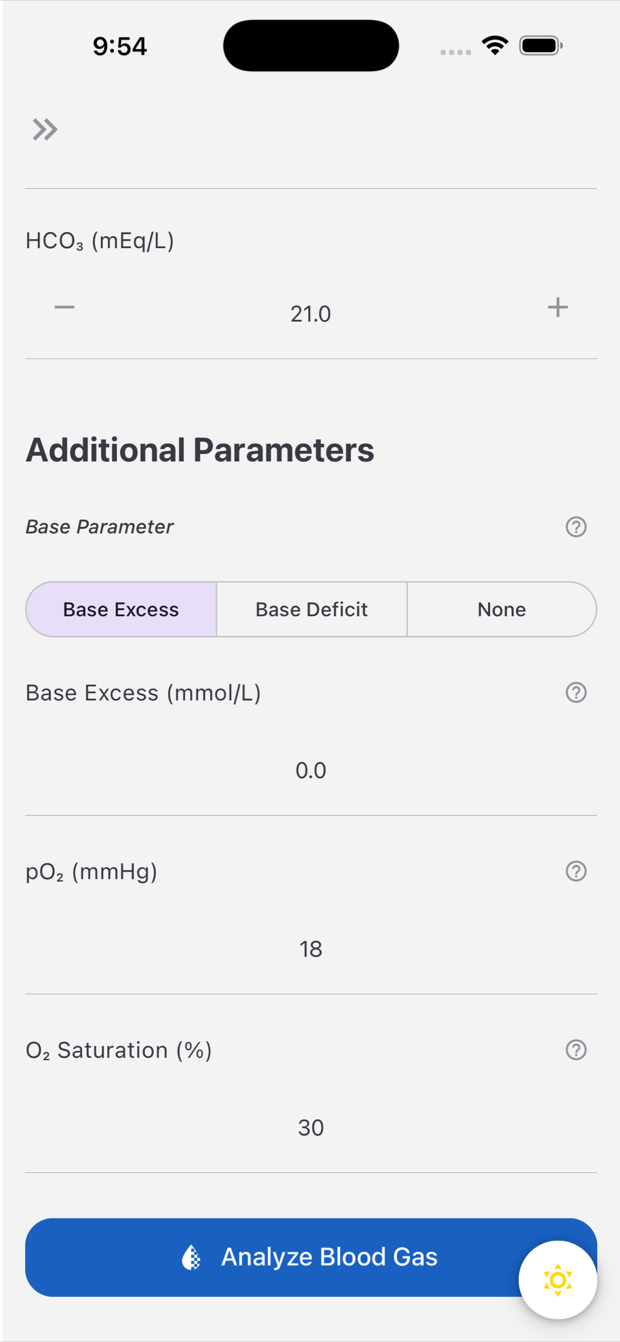This screenshot has width=620, height=1342.
Task: Open help for Base Parameter
Action: coord(576,527)
